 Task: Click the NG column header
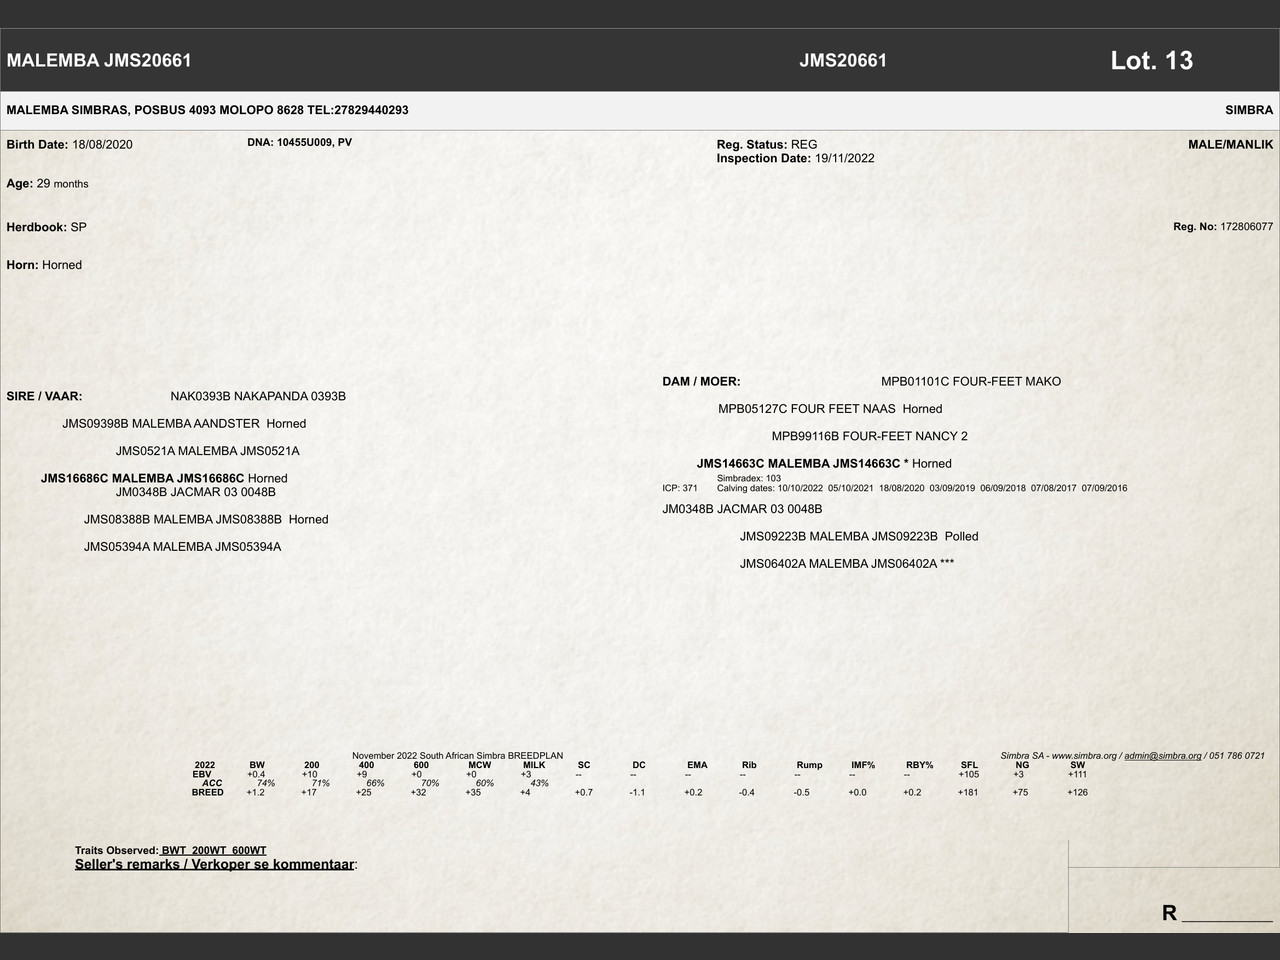click(1022, 765)
